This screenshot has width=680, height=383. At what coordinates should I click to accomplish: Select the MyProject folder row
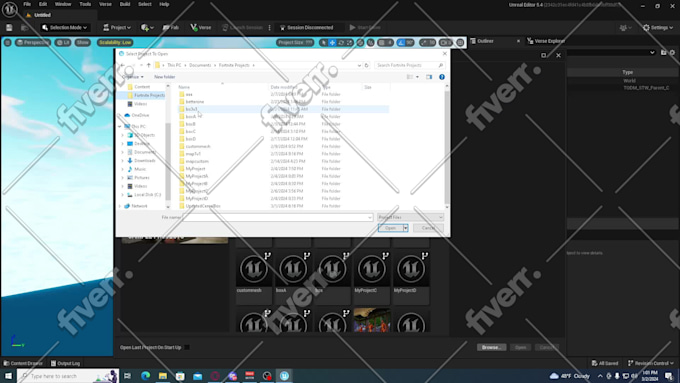pyautogui.click(x=284, y=169)
